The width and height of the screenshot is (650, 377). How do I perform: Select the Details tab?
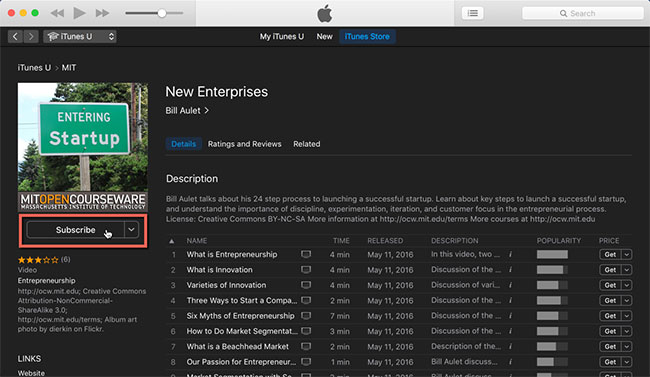[184, 144]
